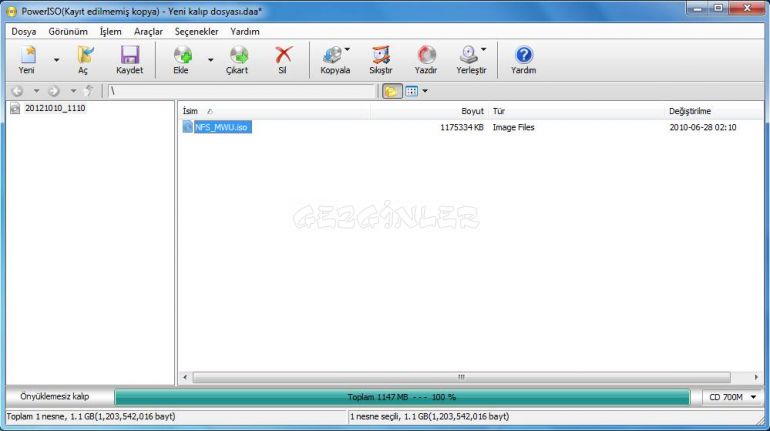Expand the Yeni button dropdown arrow

56,60
